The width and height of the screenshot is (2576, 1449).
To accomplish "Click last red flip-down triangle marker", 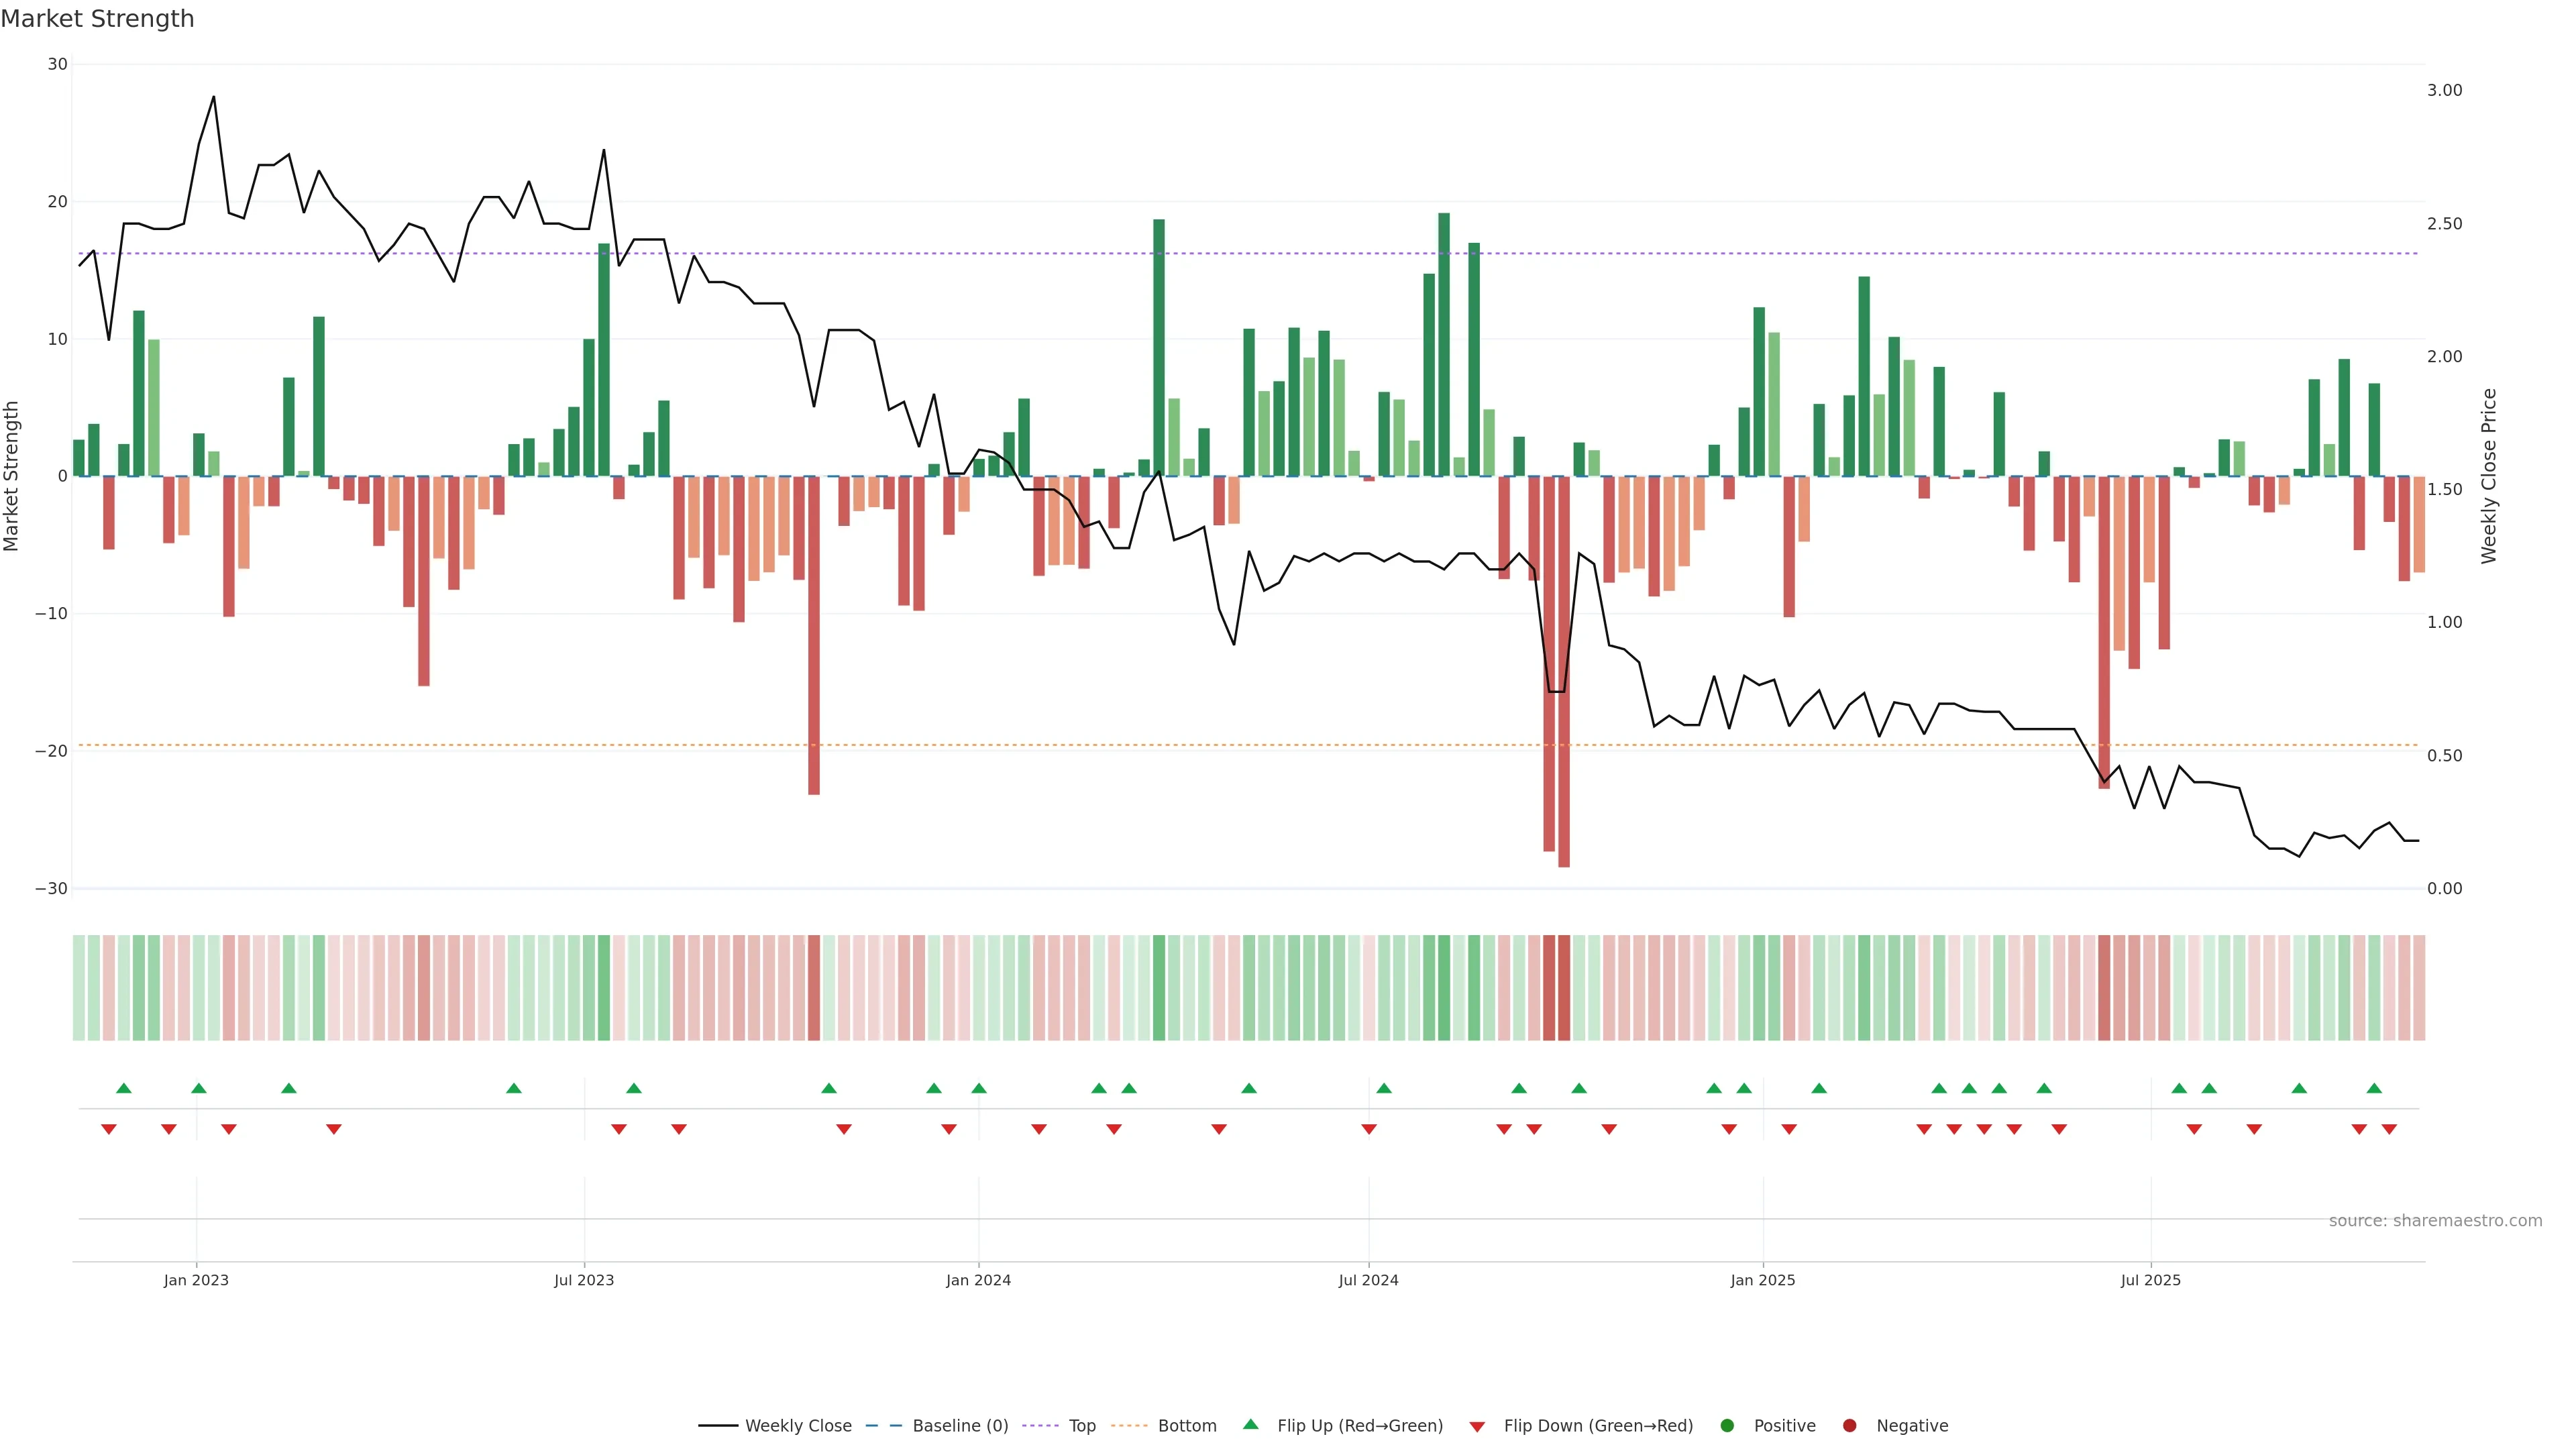I will [x=2389, y=1129].
